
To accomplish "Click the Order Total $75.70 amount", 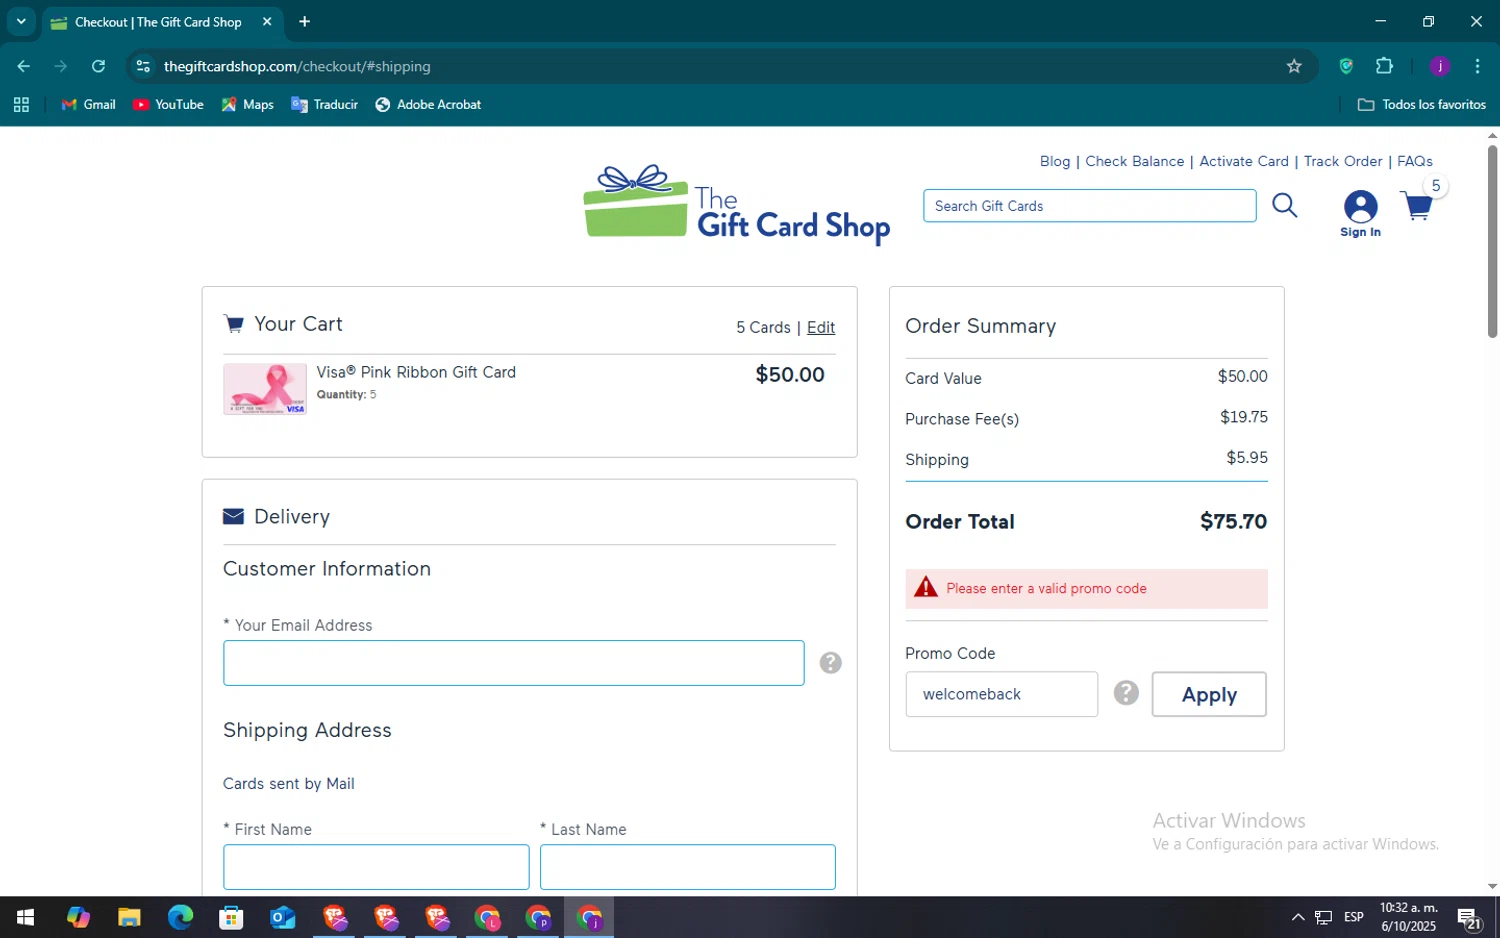I will click(x=1233, y=521).
